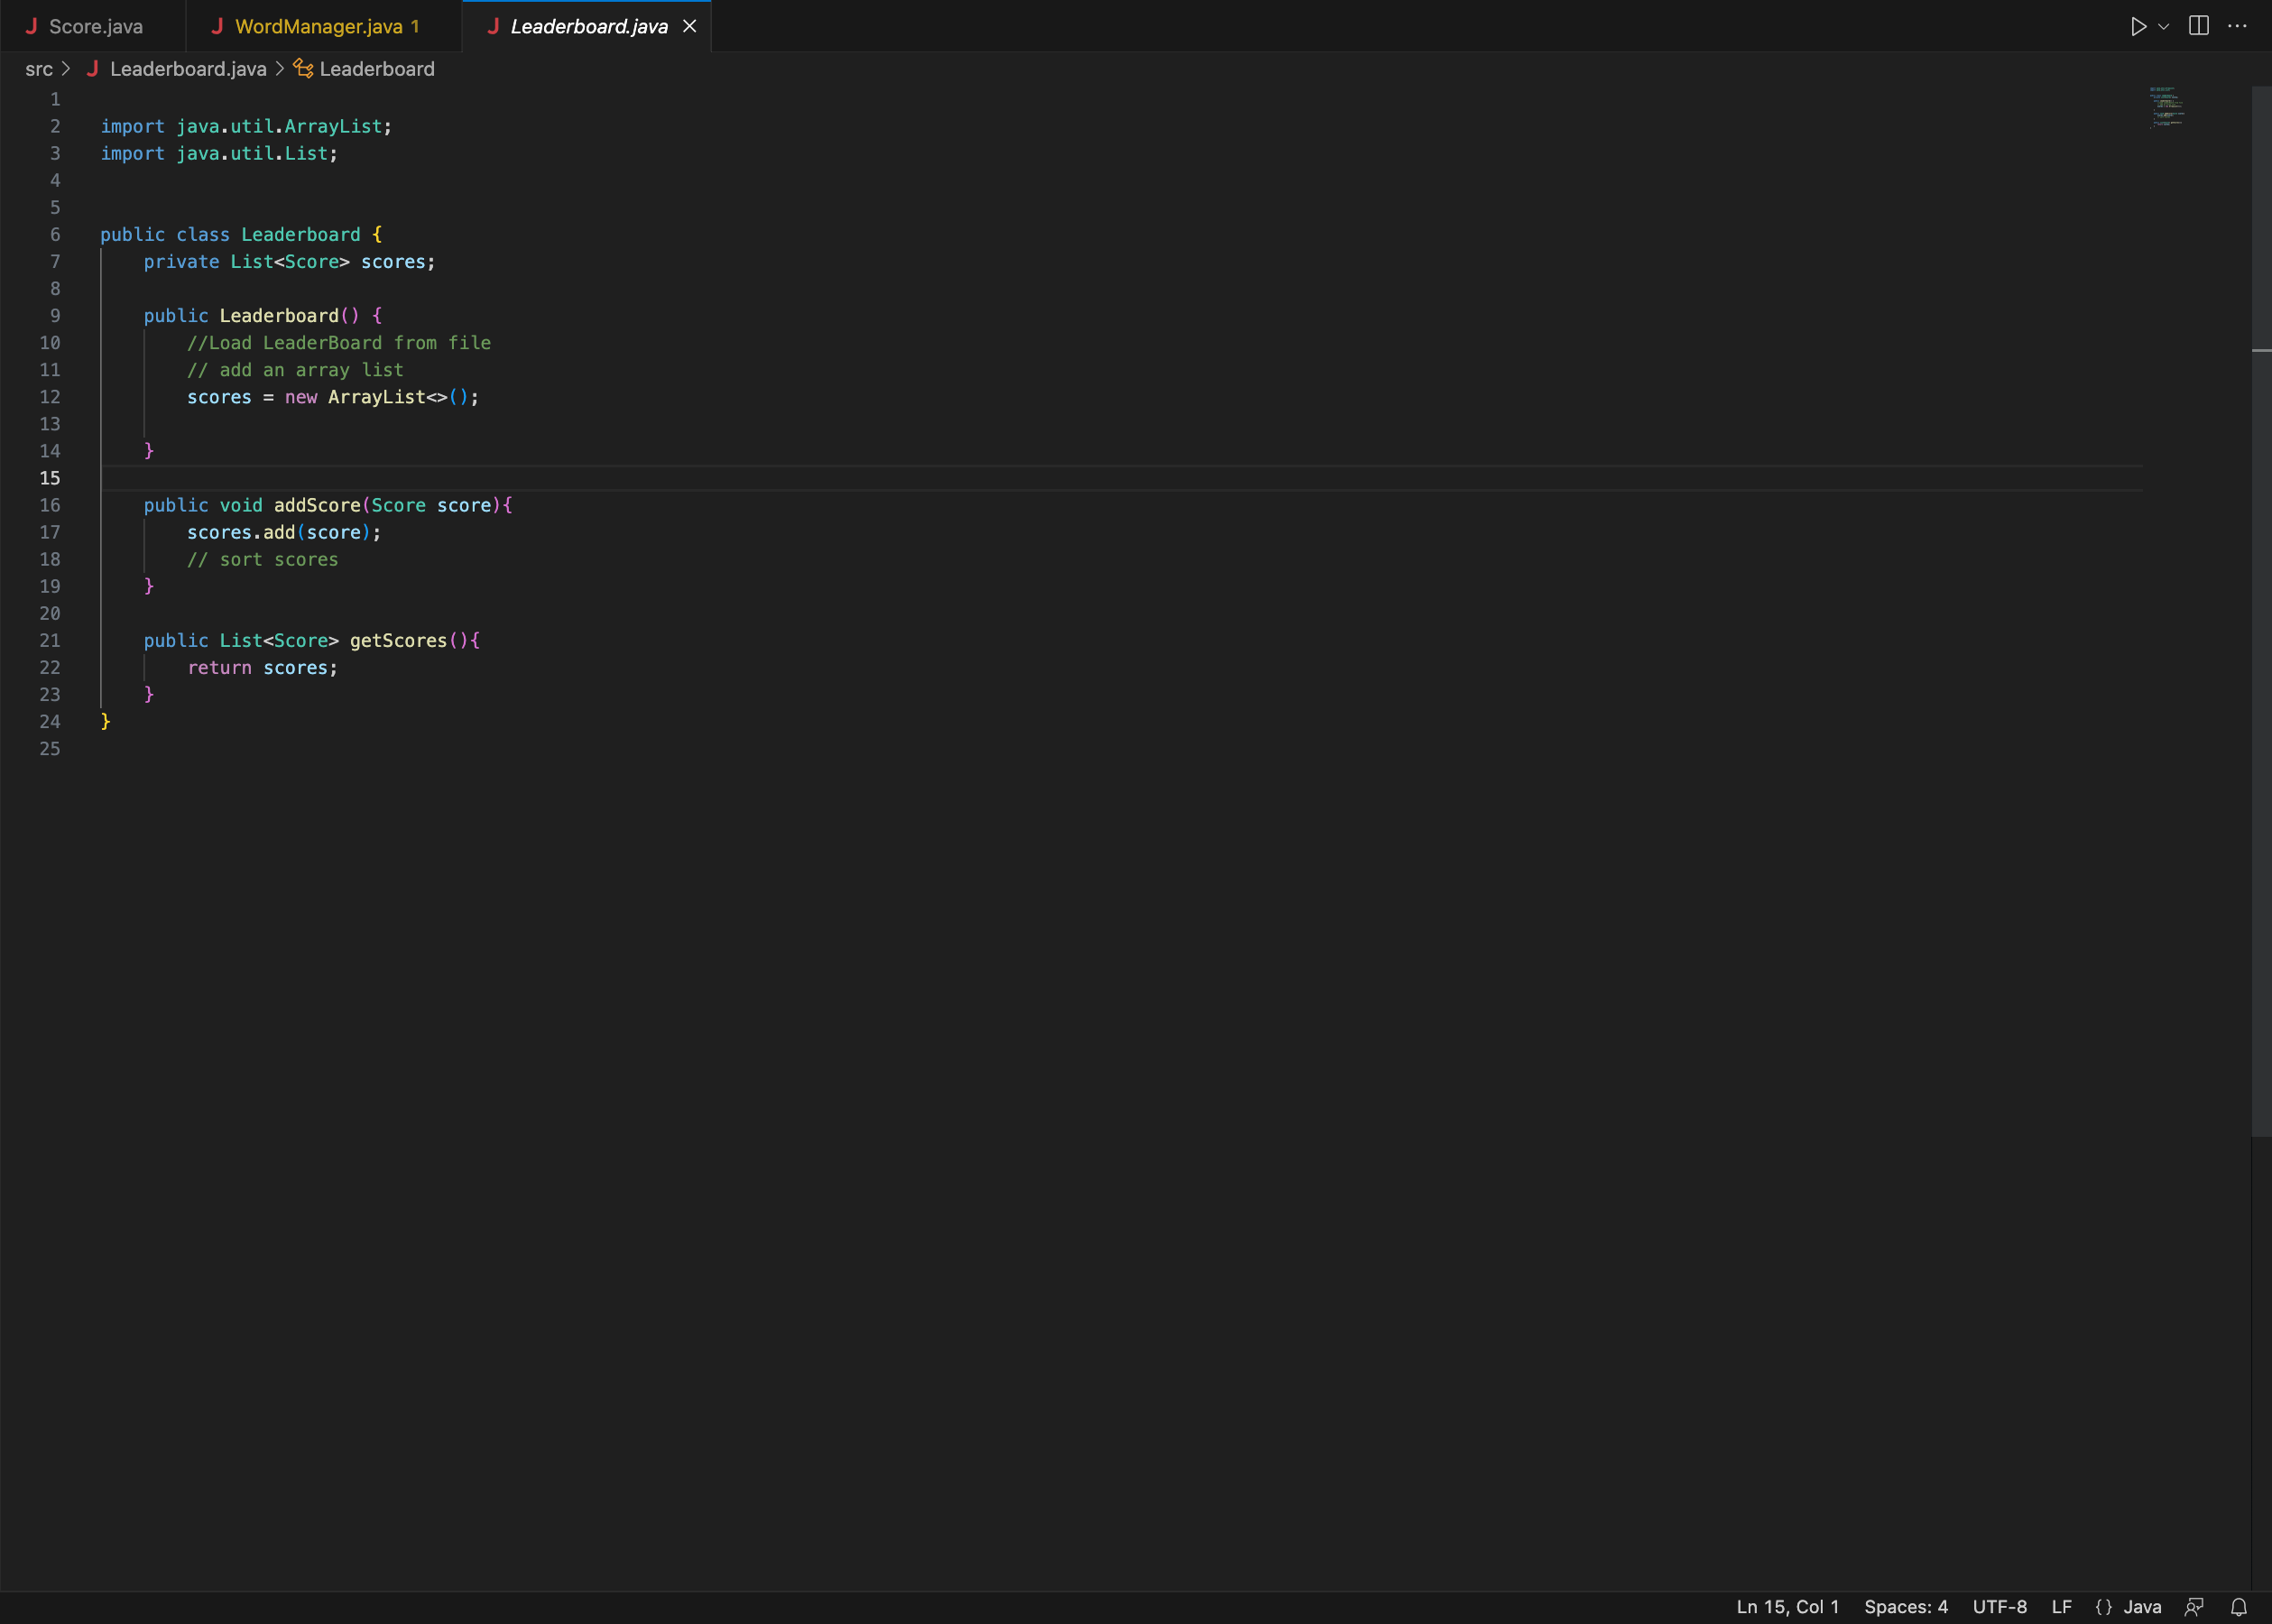Open the More Actions ellipsis menu
The image size is (2272, 1624).
click(2237, 26)
